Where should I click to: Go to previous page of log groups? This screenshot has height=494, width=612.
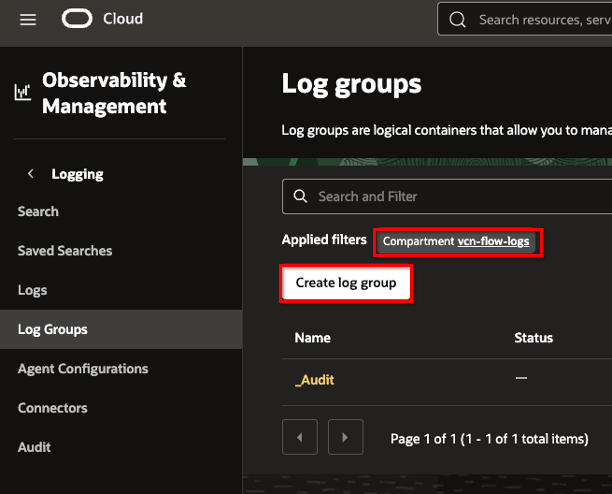tap(300, 437)
